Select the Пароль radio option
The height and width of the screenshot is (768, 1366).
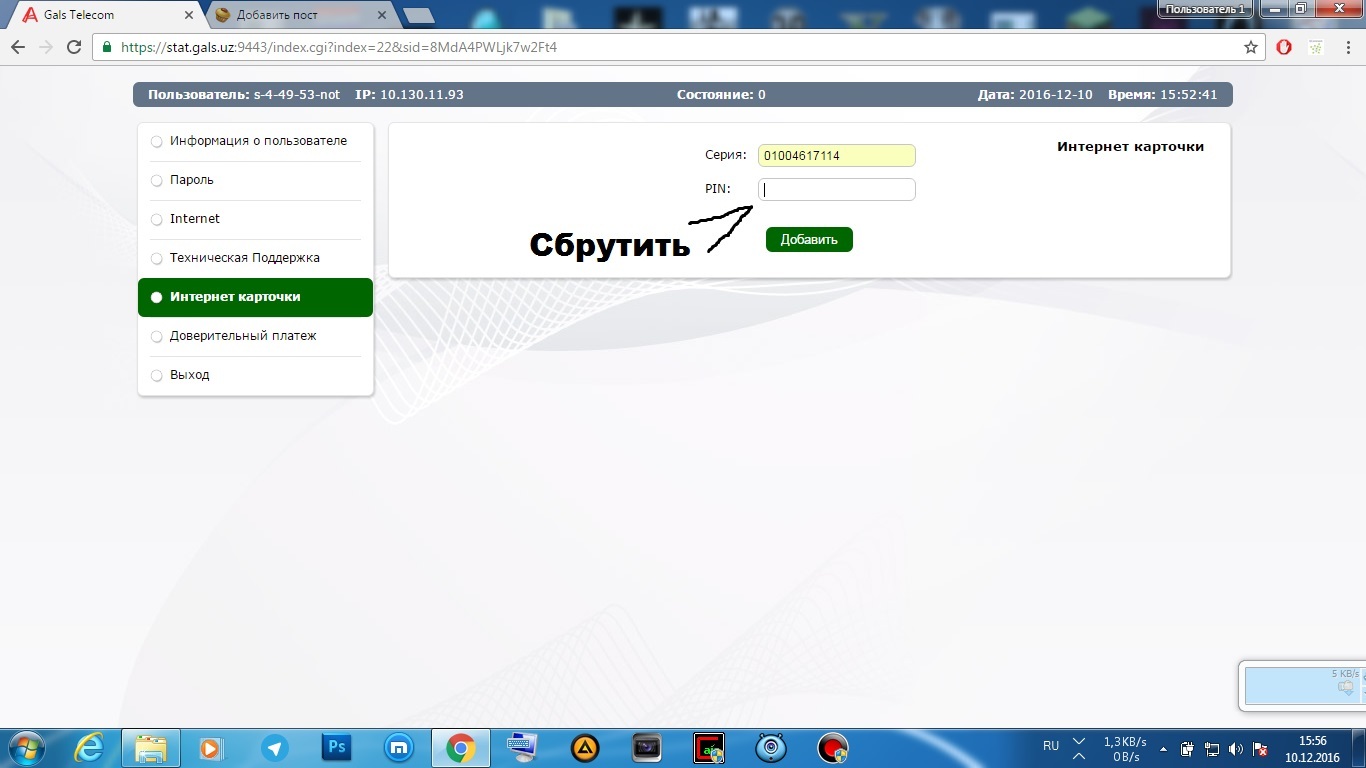coord(156,180)
